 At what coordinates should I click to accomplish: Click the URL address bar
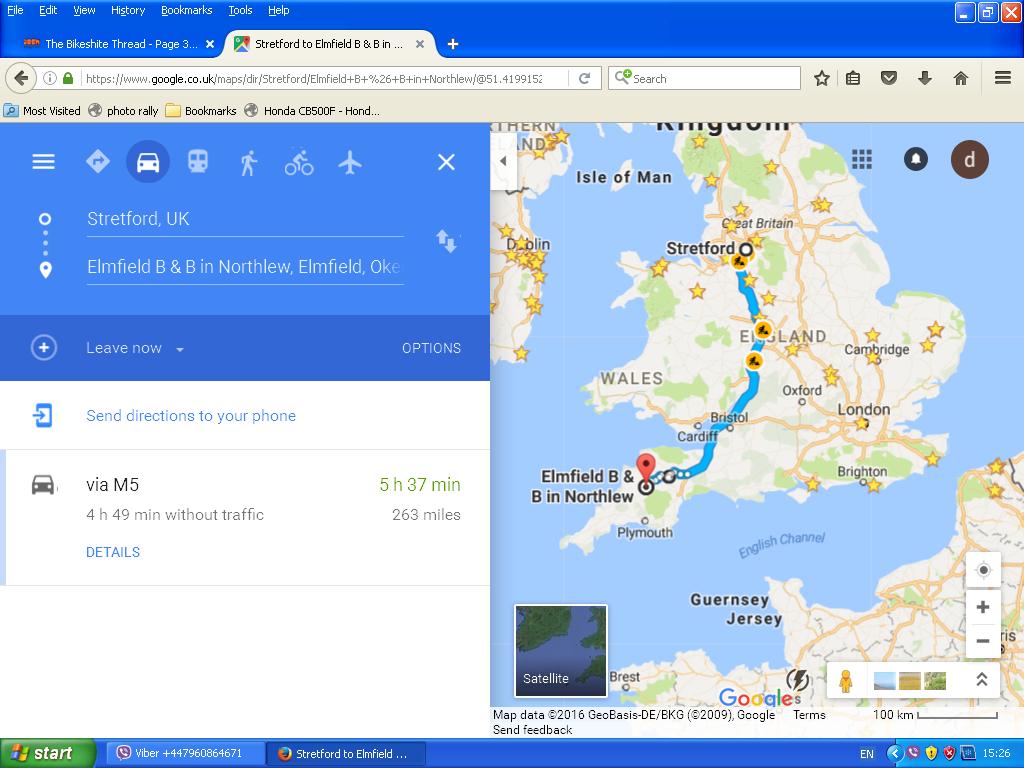313,78
